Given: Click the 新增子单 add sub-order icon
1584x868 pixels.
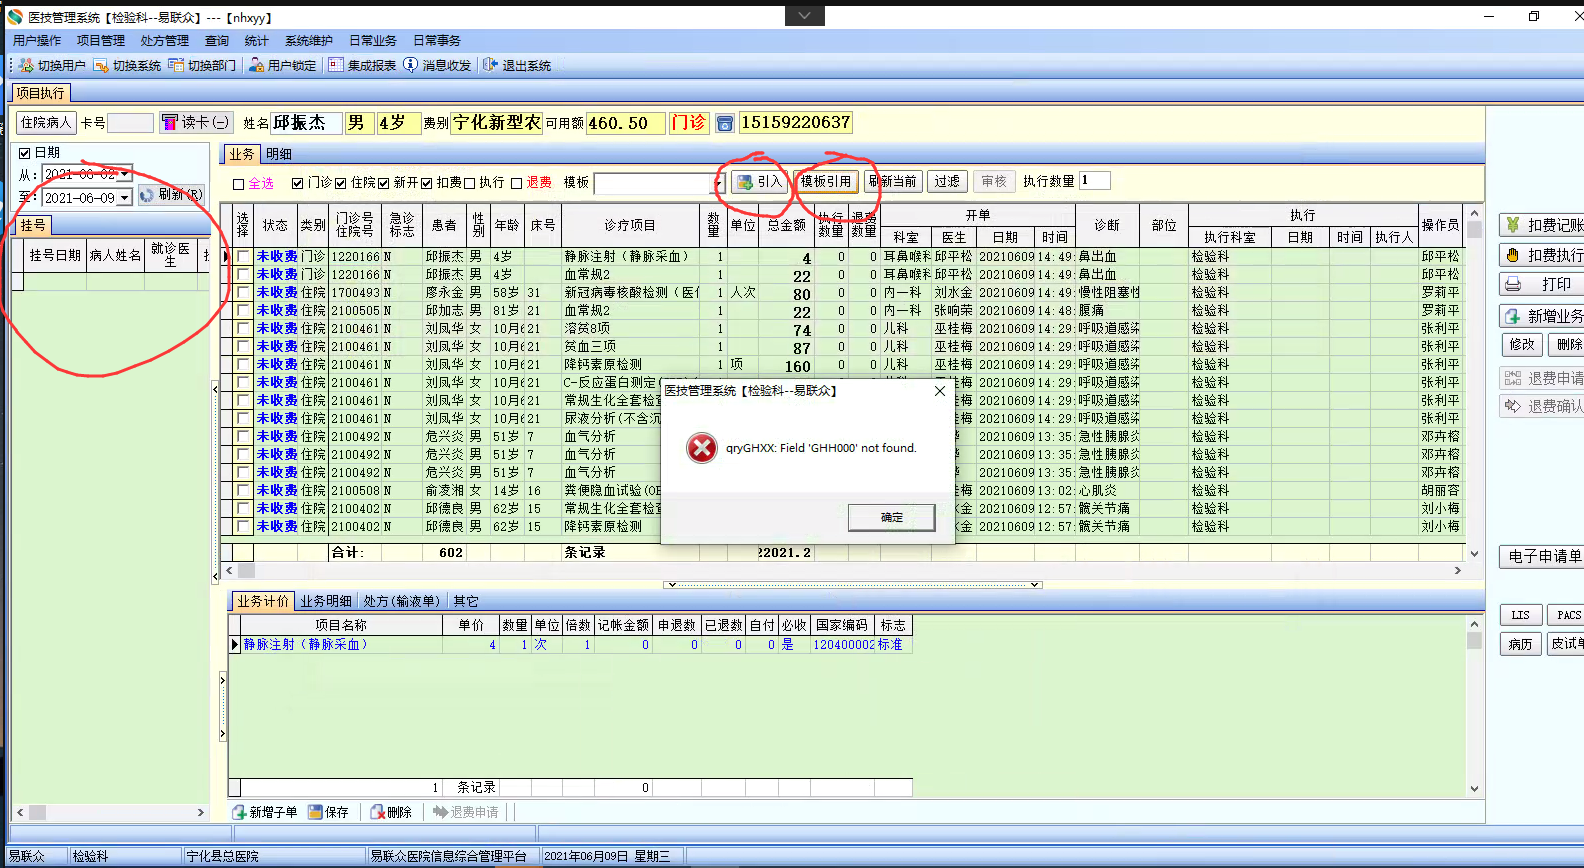Looking at the screenshot, I should (239, 812).
